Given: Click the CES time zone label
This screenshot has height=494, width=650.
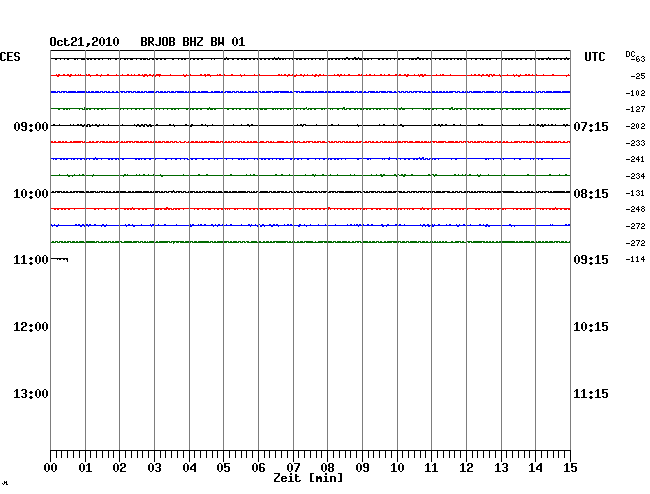Looking at the screenshot, I should point(10,57).
